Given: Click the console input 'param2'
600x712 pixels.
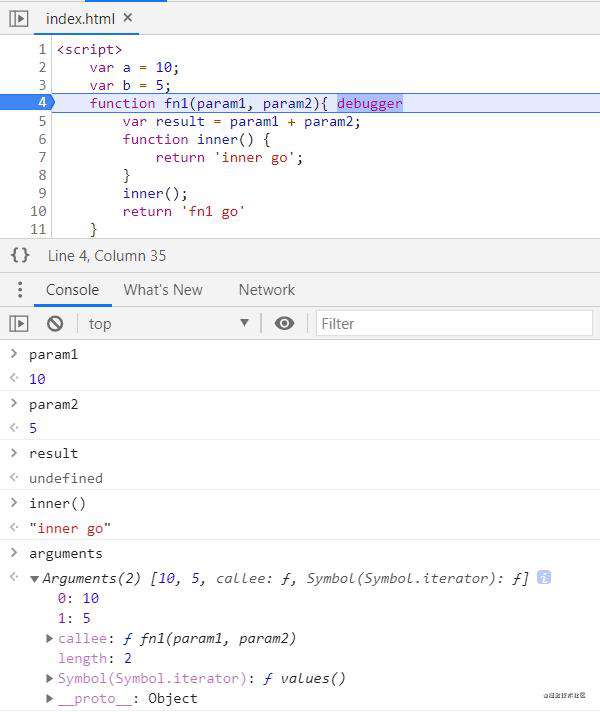Looking at the screenshot, I should point(54,405).
